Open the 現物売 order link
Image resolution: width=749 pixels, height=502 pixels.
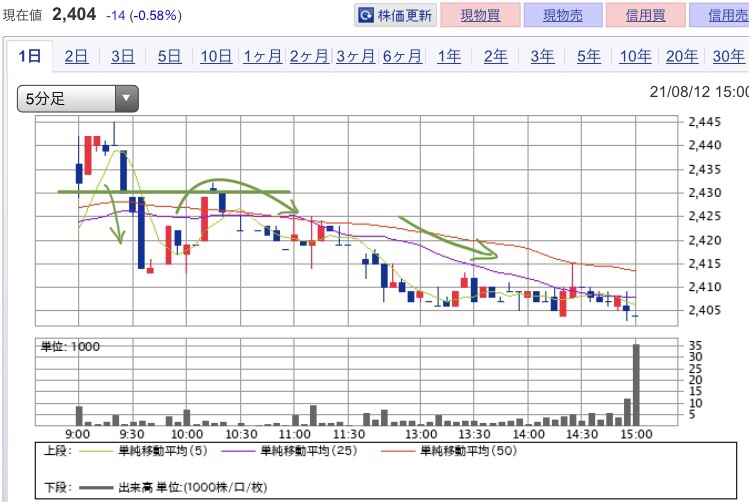click(x=563, y=15)
